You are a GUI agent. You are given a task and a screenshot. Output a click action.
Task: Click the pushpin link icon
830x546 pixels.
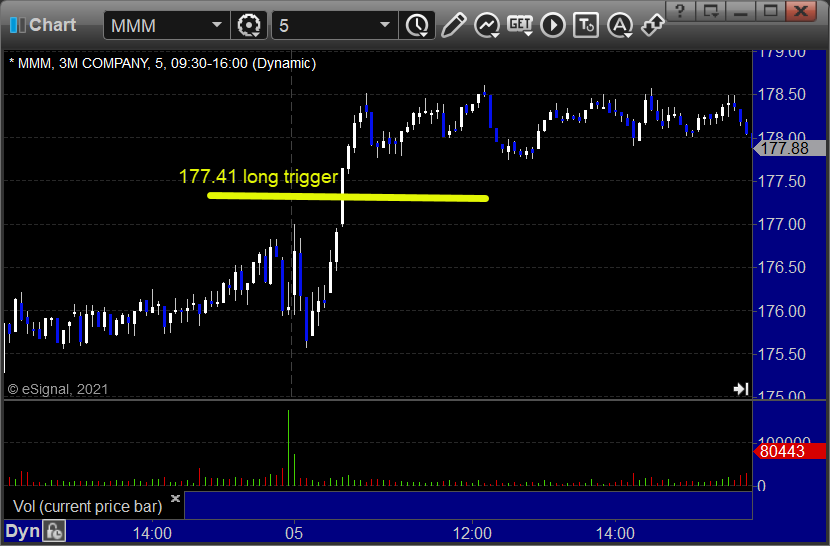click(653, 25)
